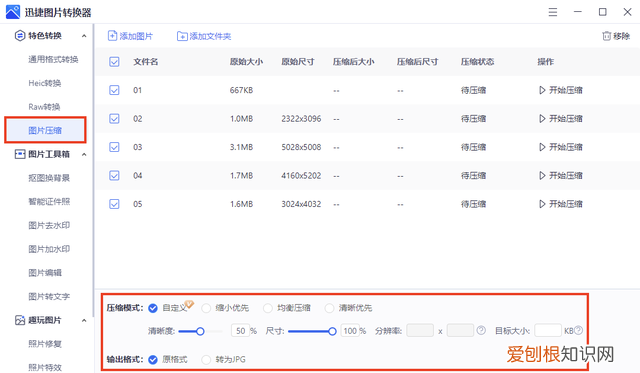This screenshot has height=373, width=640.
Task: Click 开始压缩 text for file 01
Action: point(566,90)
